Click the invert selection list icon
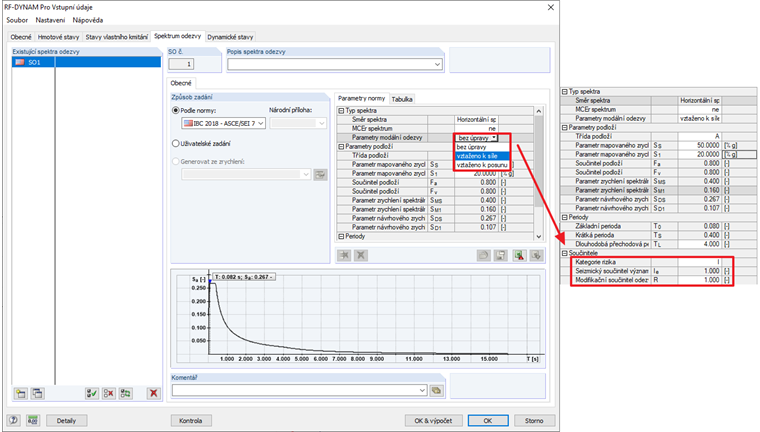 pyautogui.click(x=126, y=393)
